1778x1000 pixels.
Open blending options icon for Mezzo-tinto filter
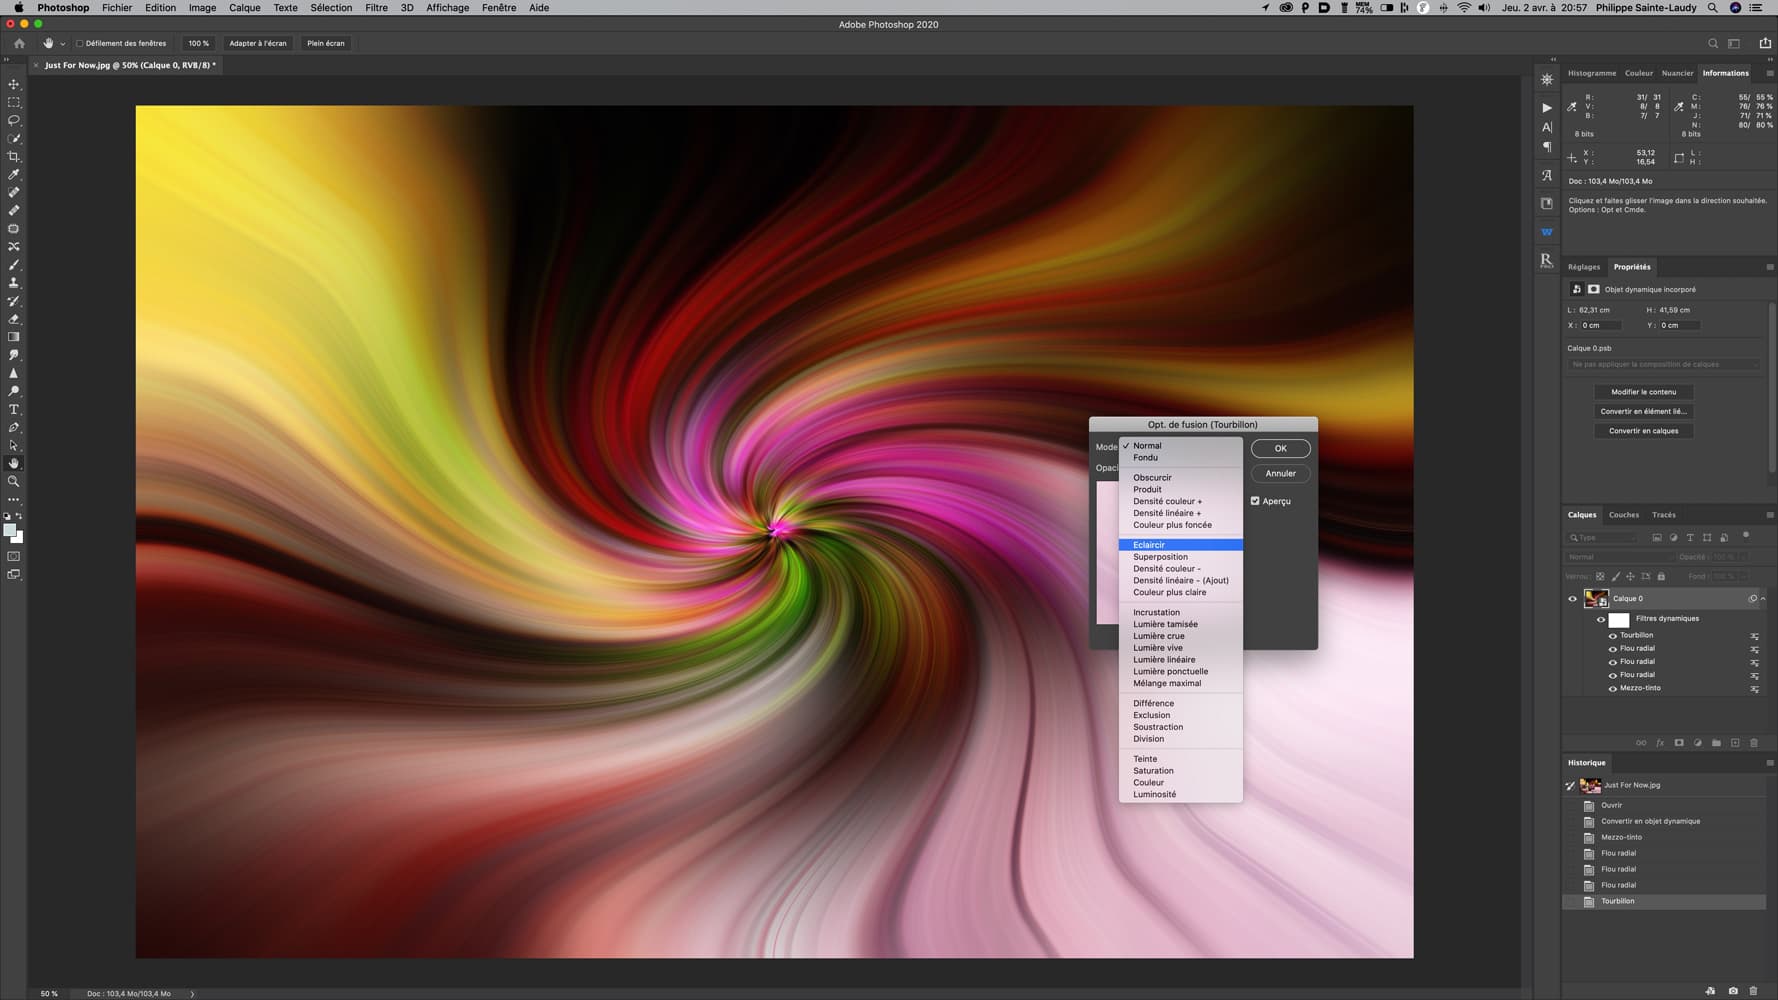1754,689
